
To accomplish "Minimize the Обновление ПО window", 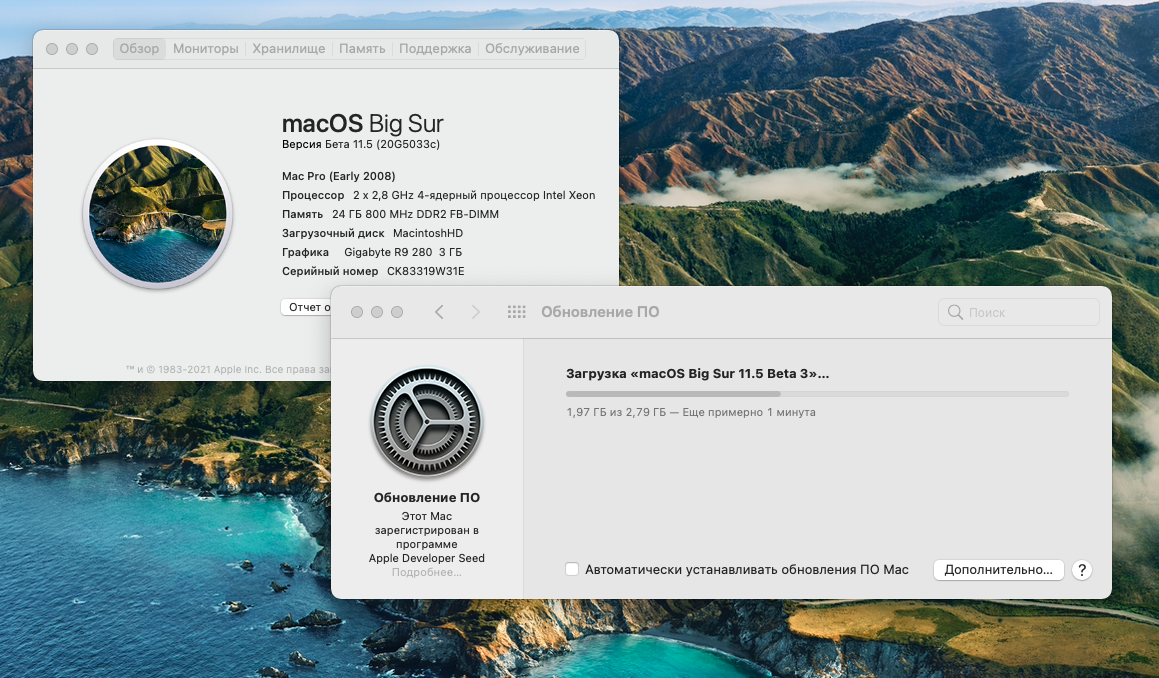I will click(377, 312).
